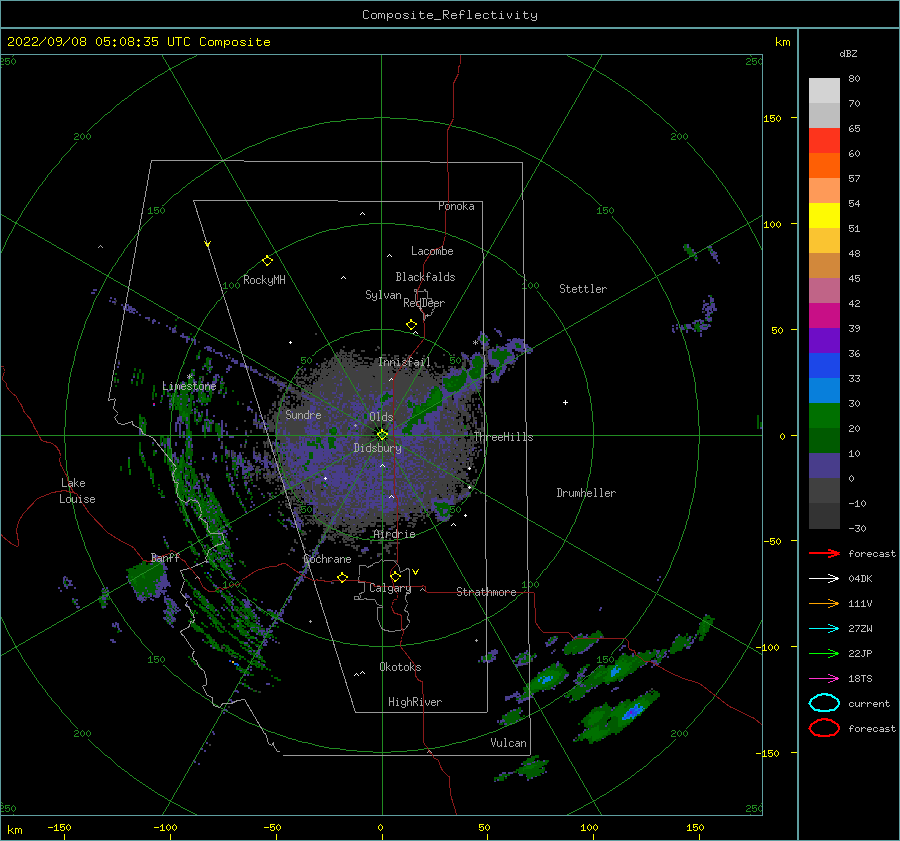Image resolution: width=900 pixels, height=841 pixels.
Task: Click the Lake Louise label
Action: [x=77, y=491]
